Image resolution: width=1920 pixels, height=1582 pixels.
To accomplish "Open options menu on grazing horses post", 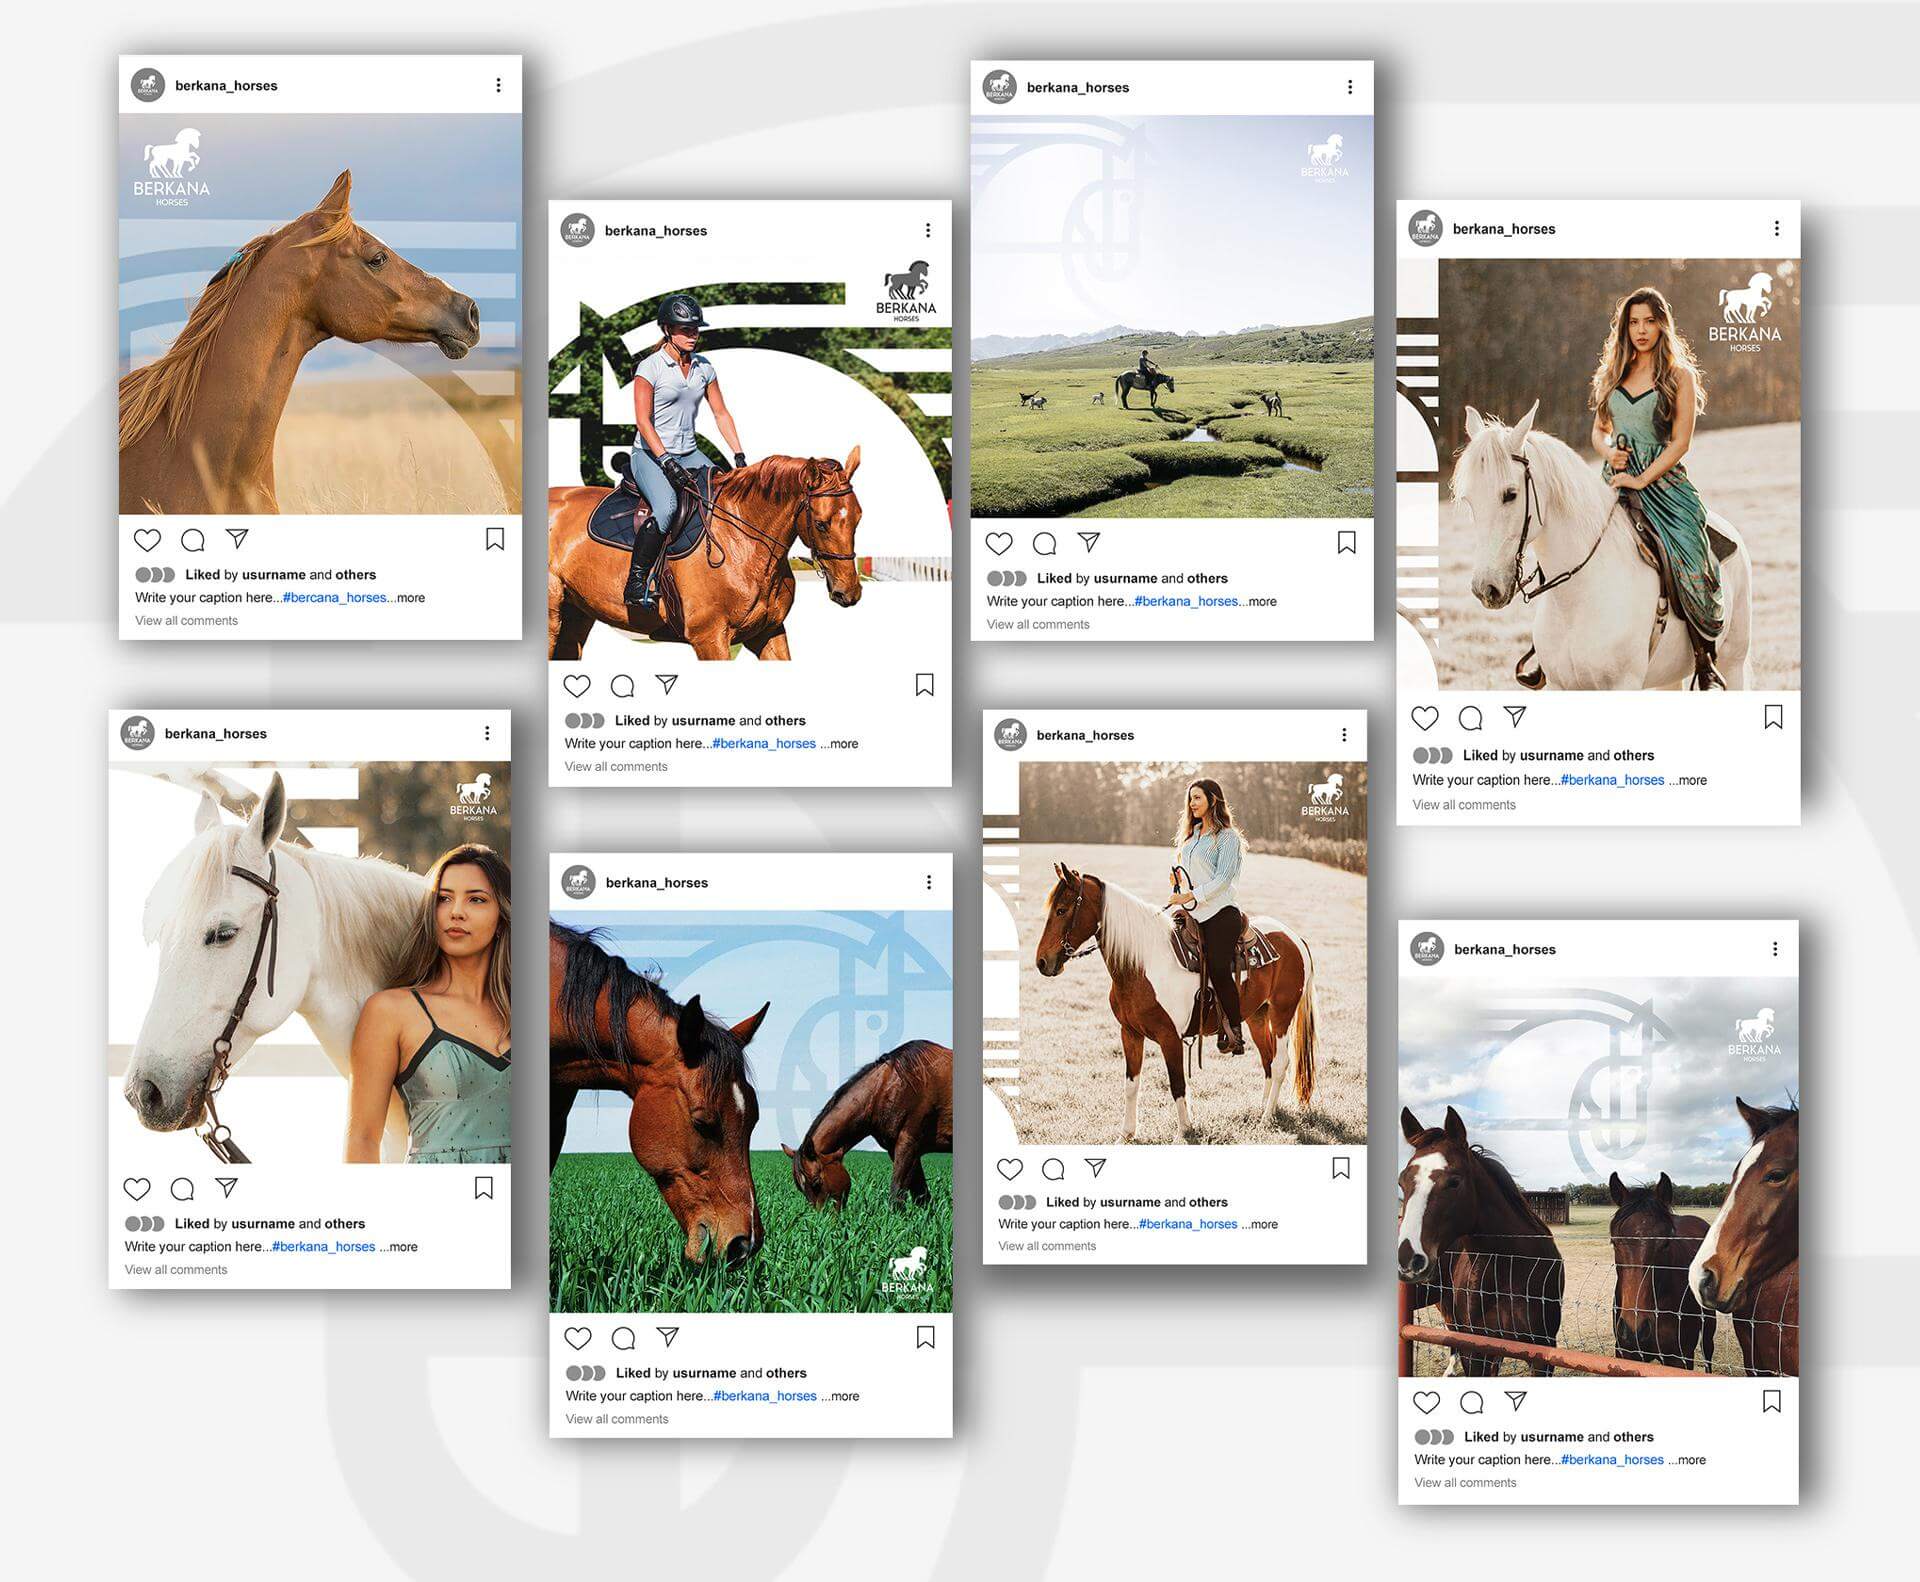I will click(929, 882).
